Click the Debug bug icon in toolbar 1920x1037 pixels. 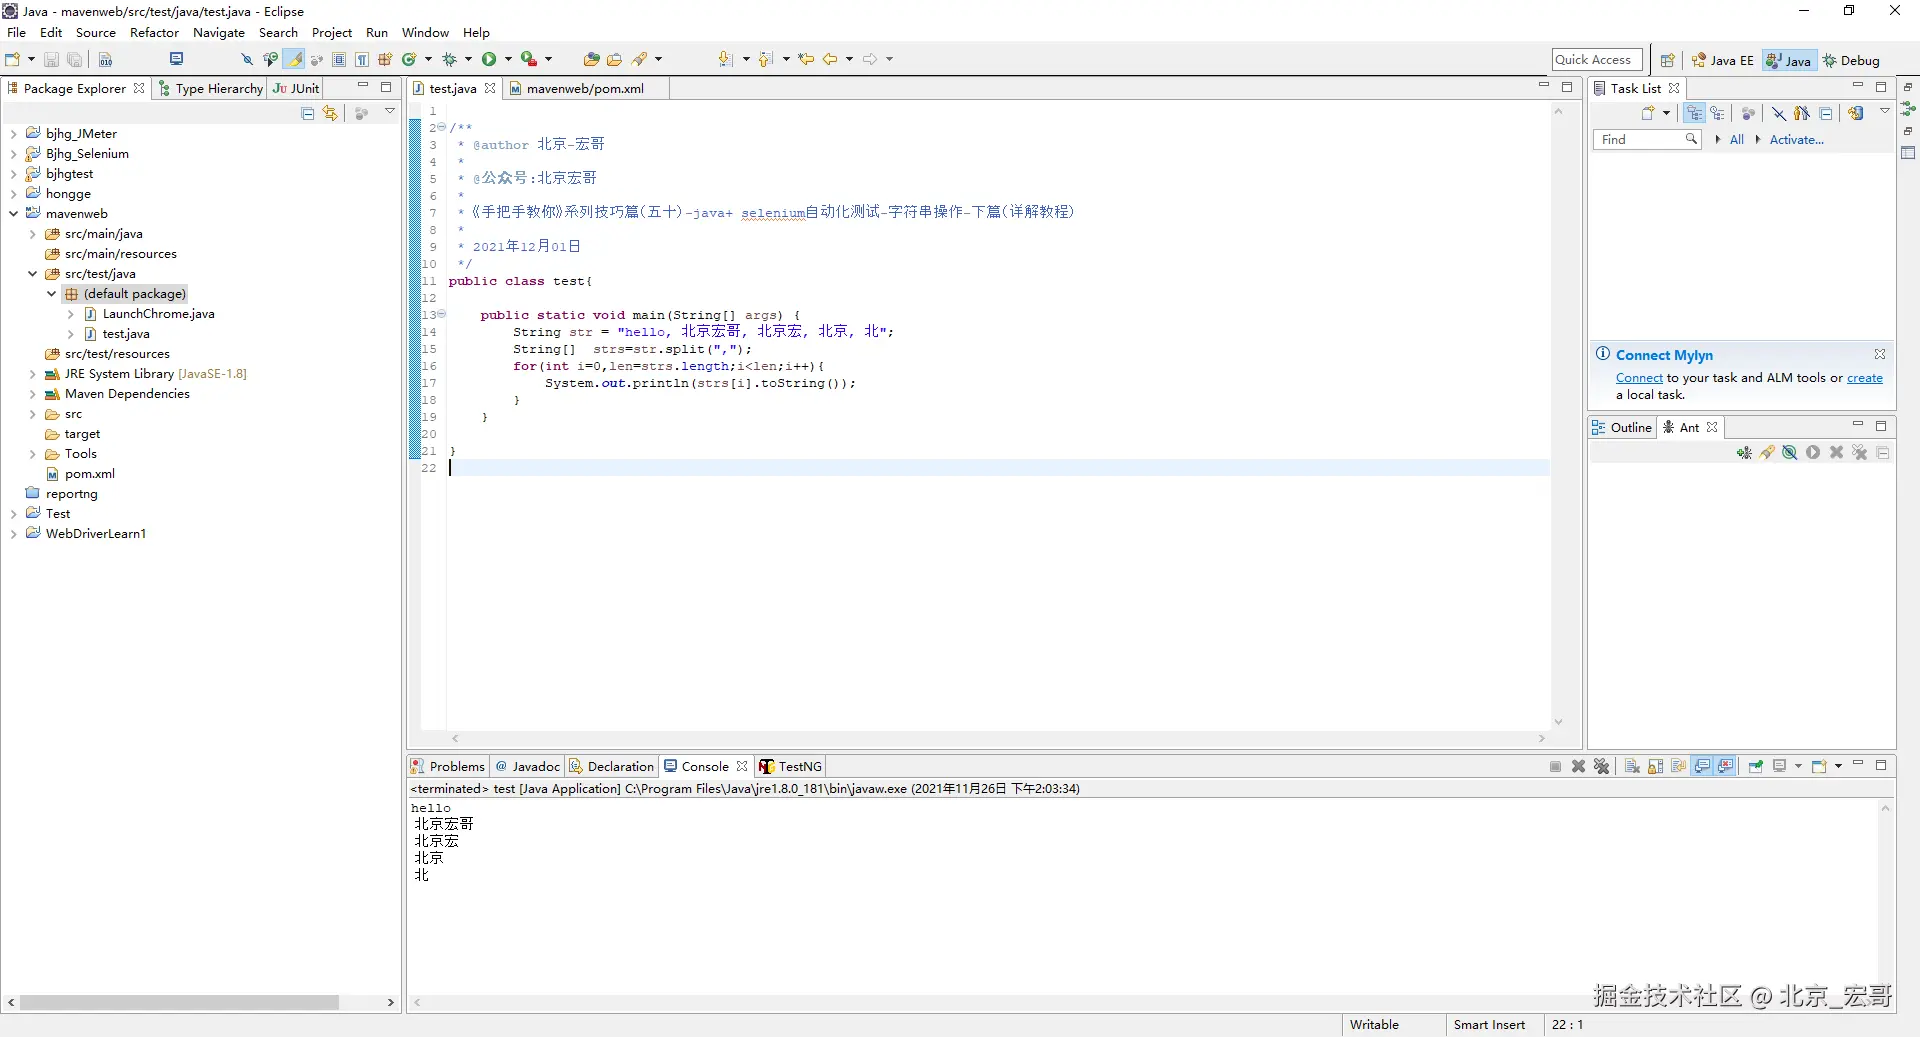tap(450, 59)
